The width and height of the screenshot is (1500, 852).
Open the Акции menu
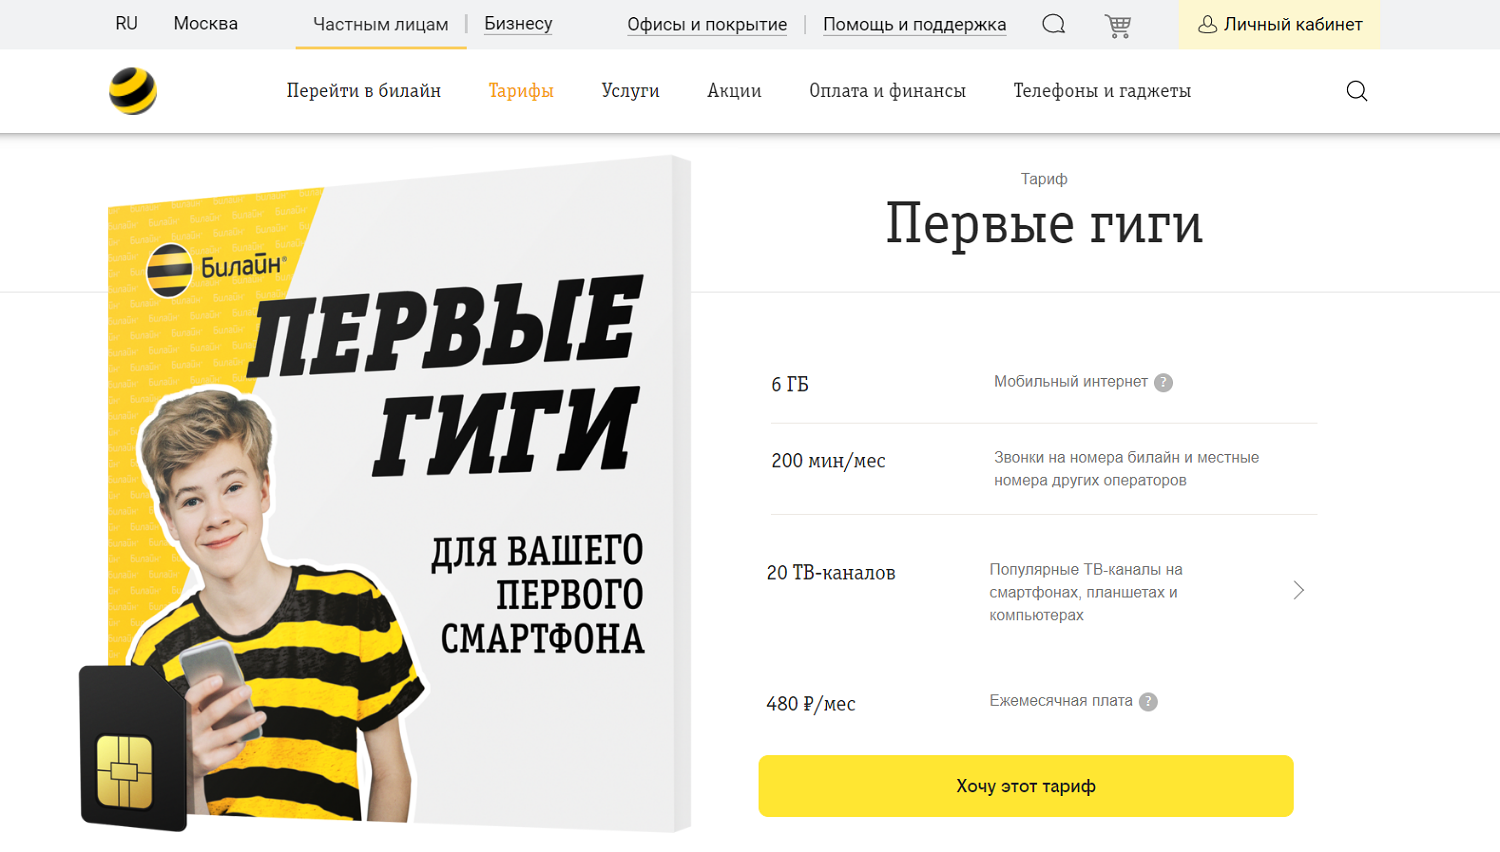734,91
